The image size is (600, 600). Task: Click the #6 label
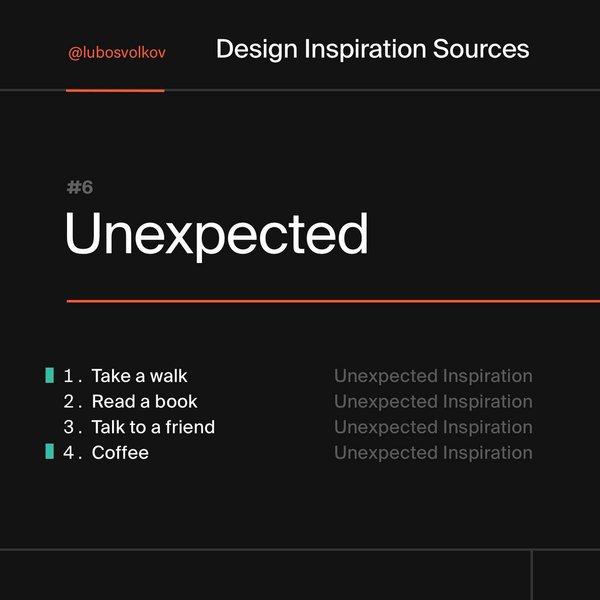[80, 188]
